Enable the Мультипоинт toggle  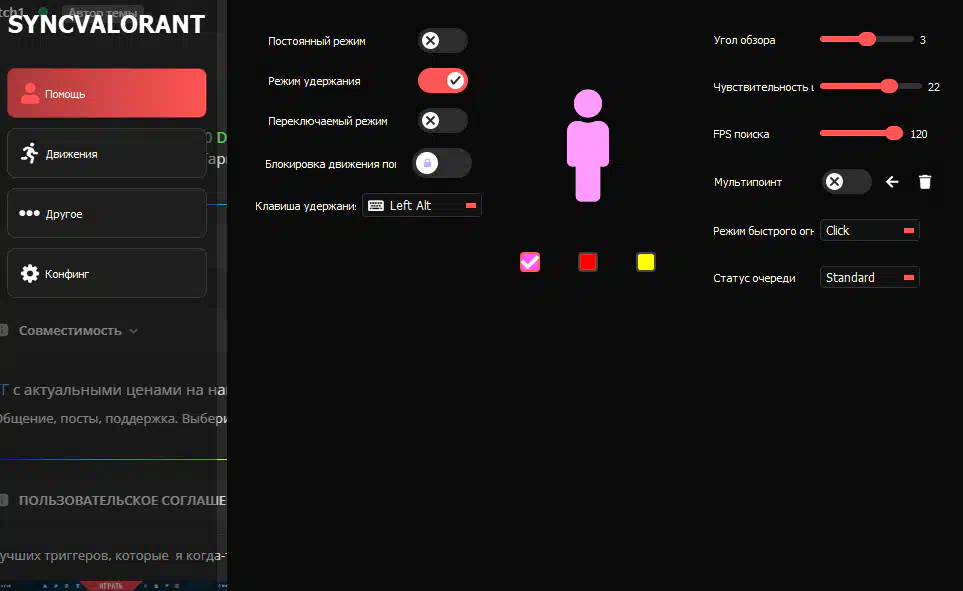(x=846, y=182)
